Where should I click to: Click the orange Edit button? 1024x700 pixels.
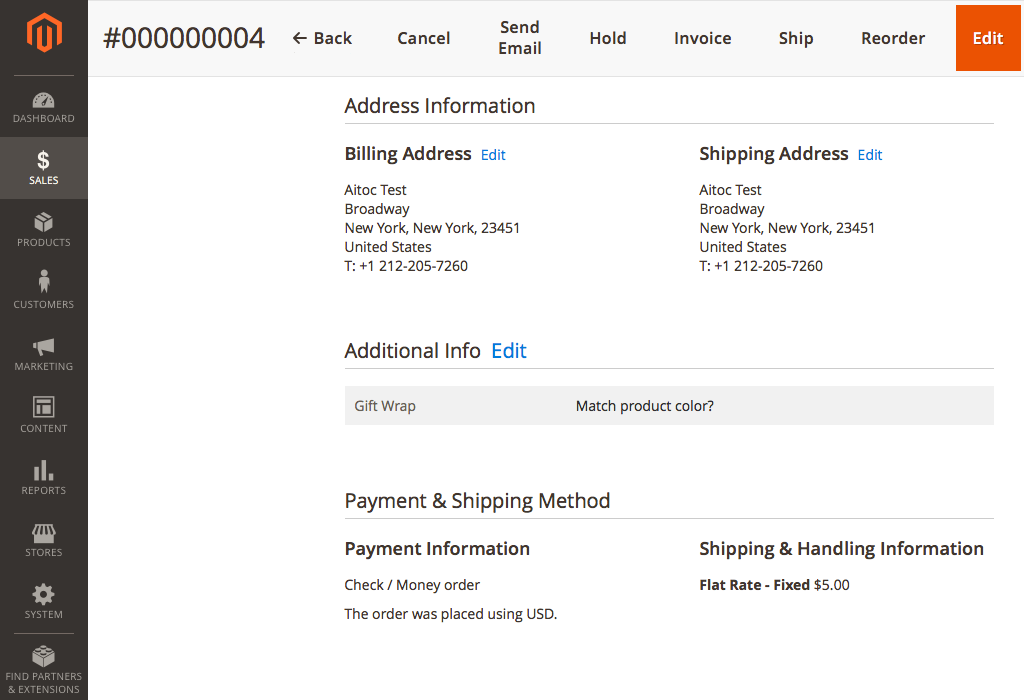tap(988, 38)
